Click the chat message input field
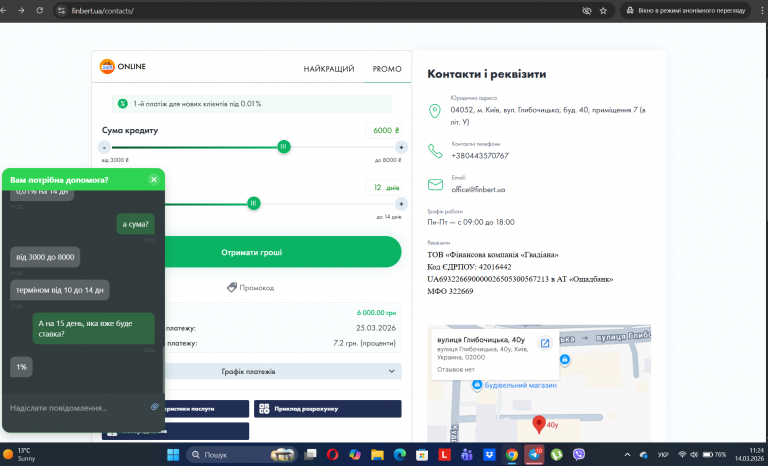This screenshot has height=466, width=768. [x=78, y=408]
